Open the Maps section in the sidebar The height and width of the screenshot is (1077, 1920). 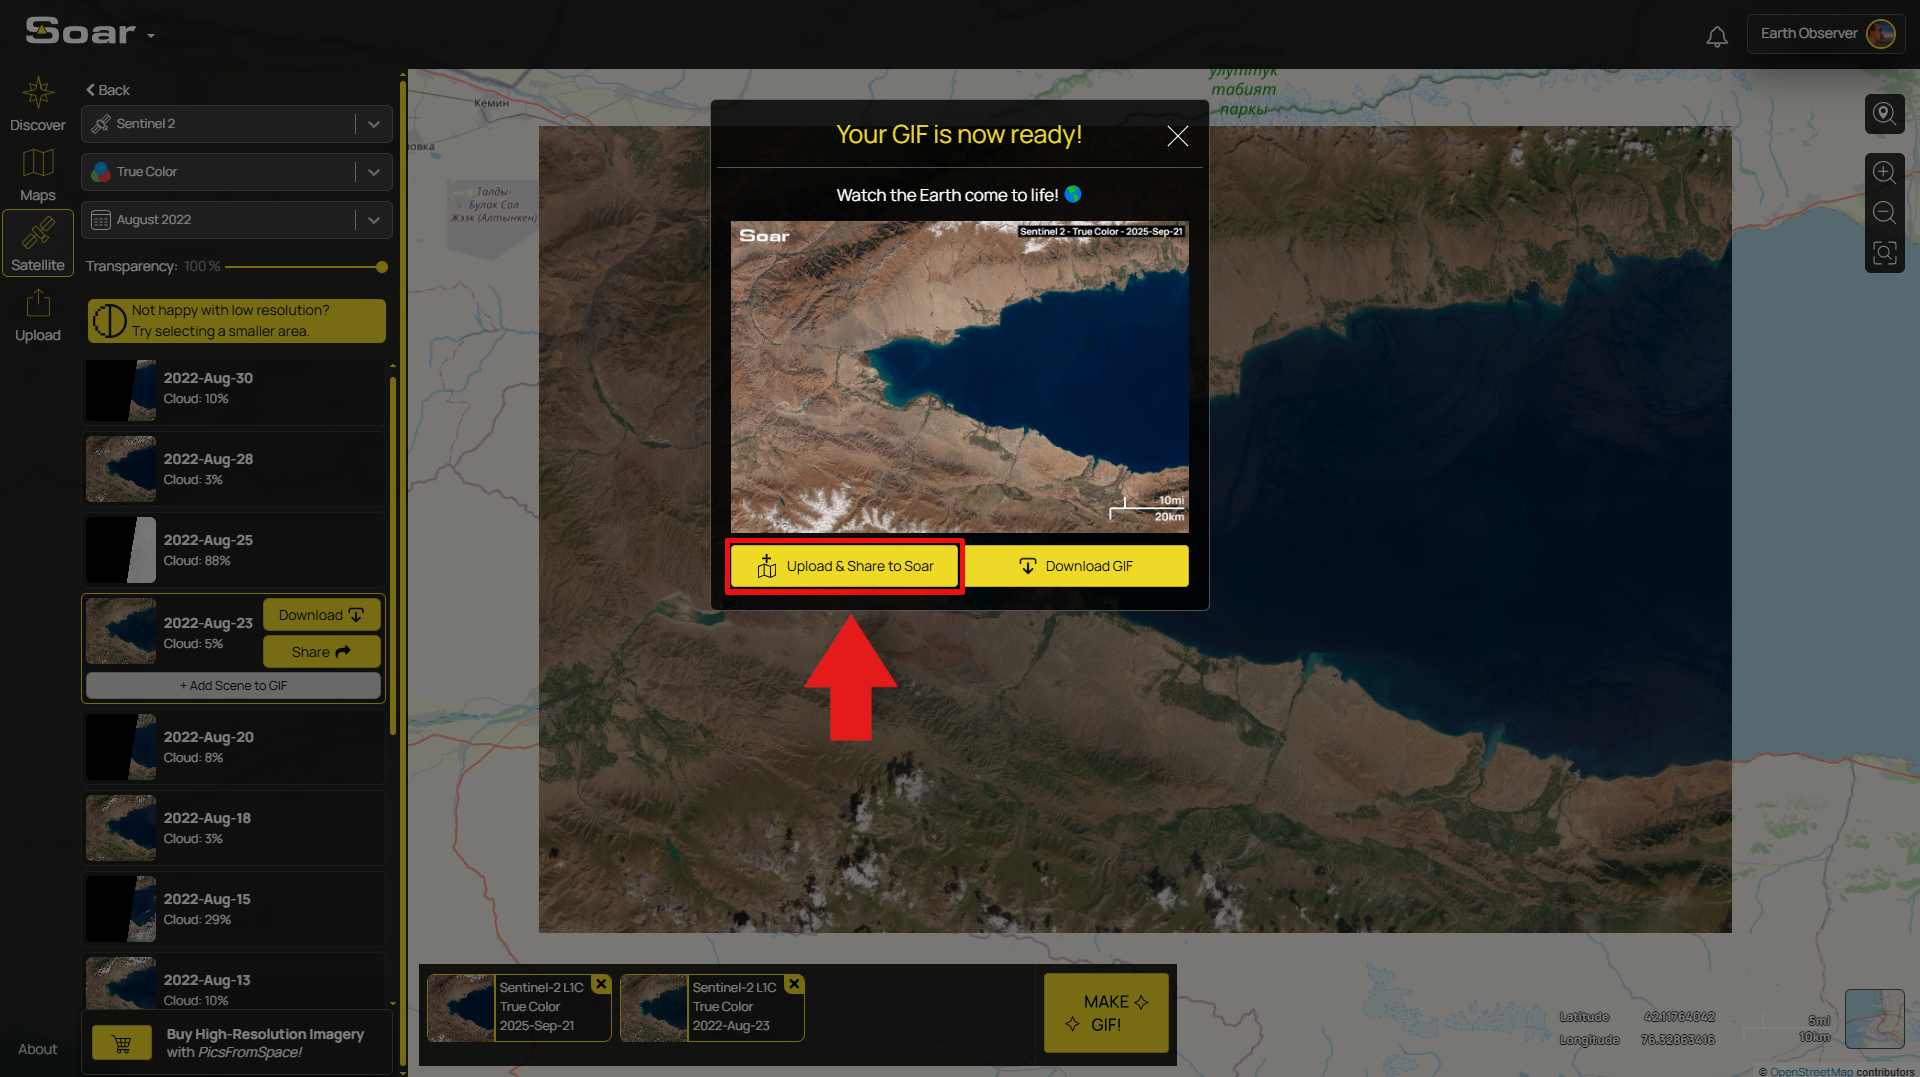(x=38, y=175)
